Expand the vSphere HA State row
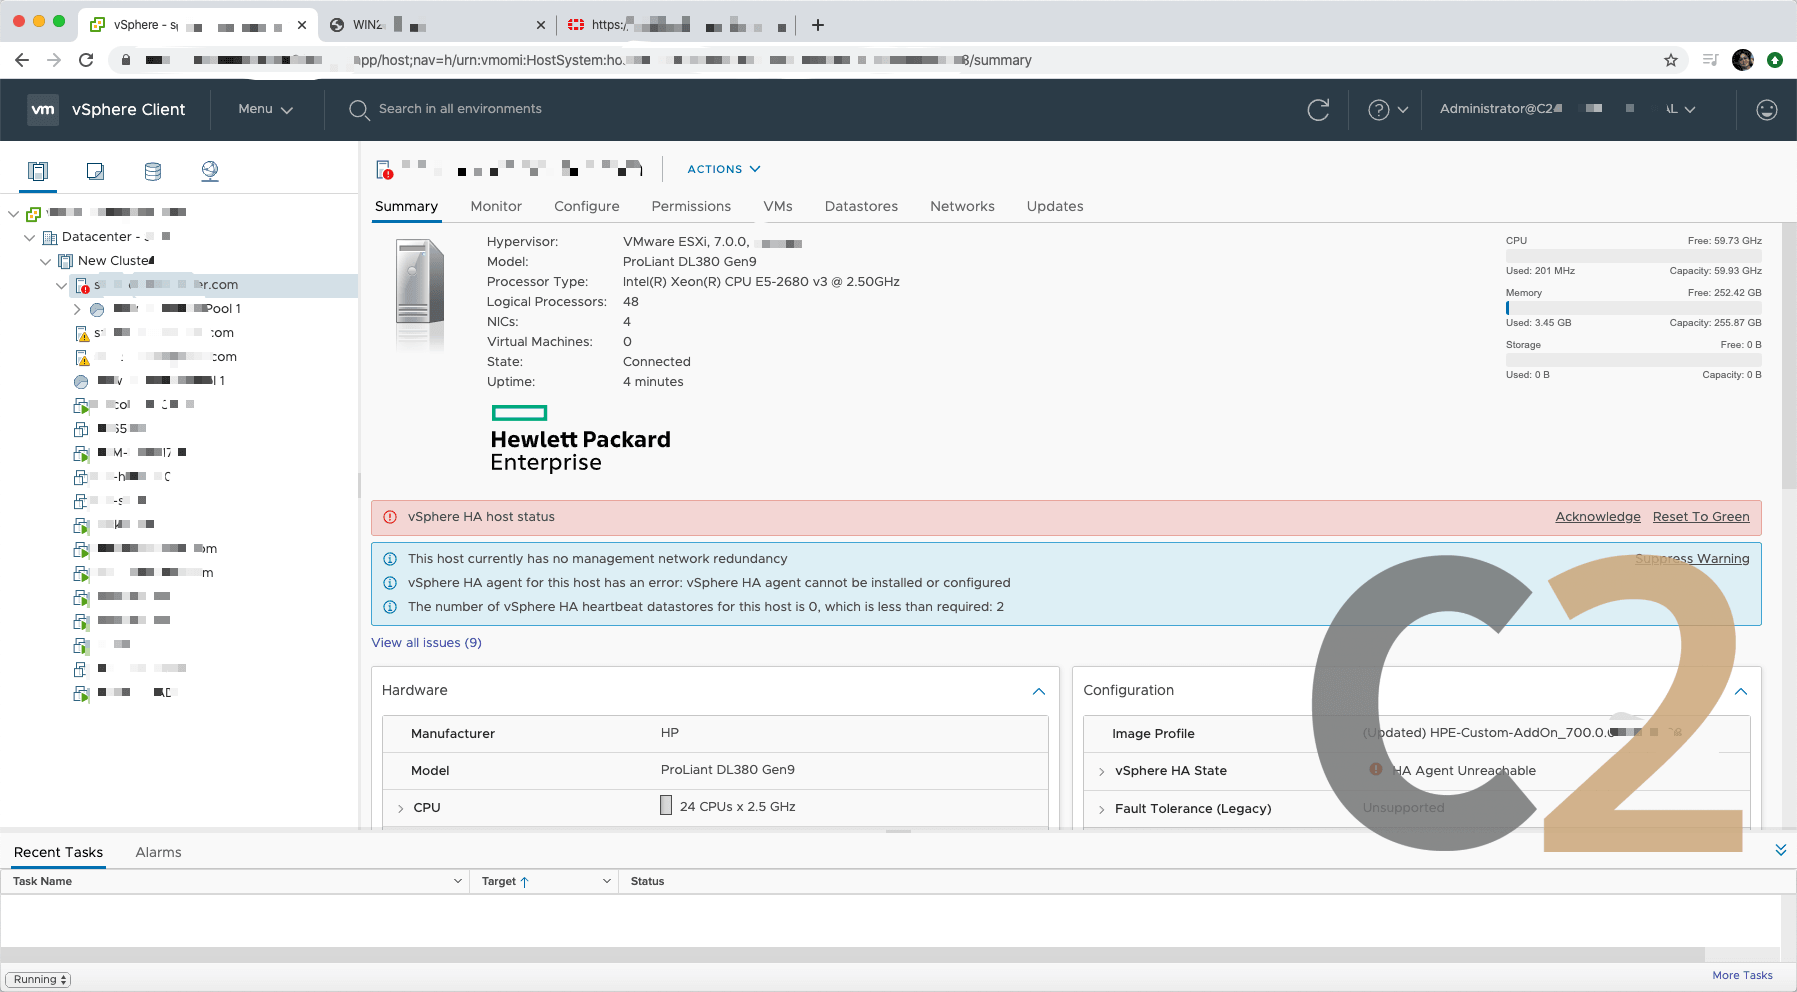The height and width of the screenshot is (992, 1797). pyautogui.click(x=1101, y=771)
